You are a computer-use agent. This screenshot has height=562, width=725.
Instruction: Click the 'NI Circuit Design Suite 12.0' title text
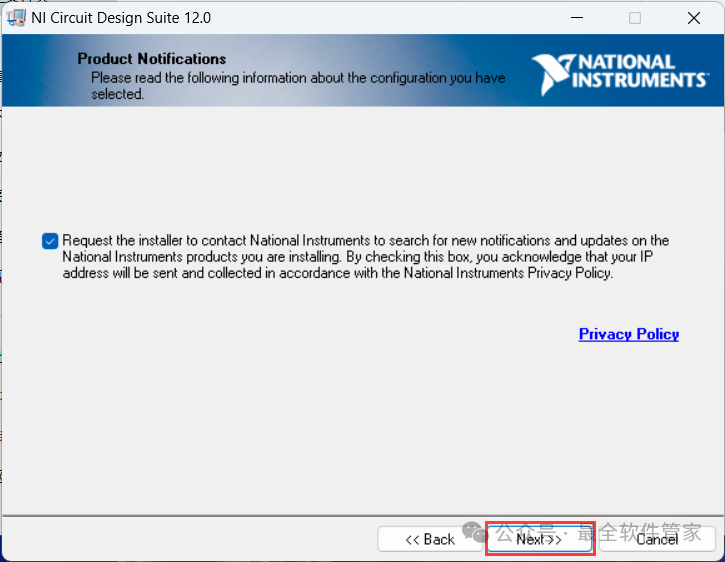[x=121, y=18]
